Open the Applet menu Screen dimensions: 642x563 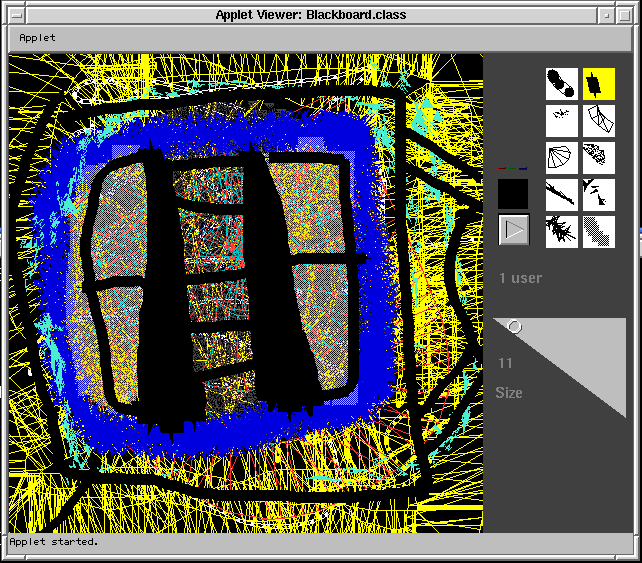(x=37, y=38)
